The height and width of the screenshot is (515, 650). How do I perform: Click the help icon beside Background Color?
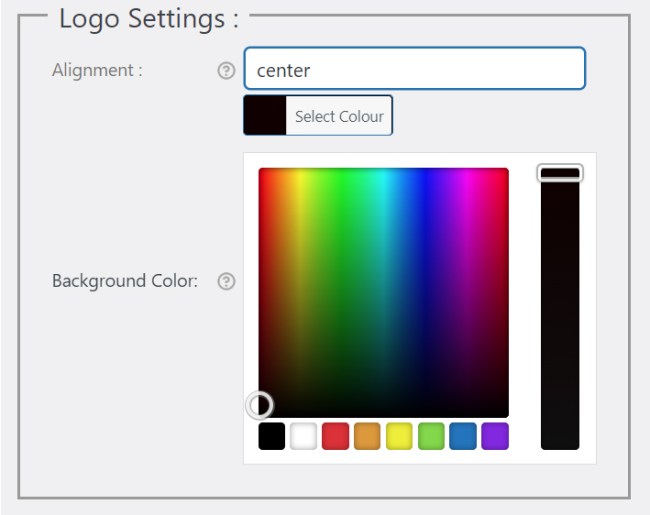point(226,281)
